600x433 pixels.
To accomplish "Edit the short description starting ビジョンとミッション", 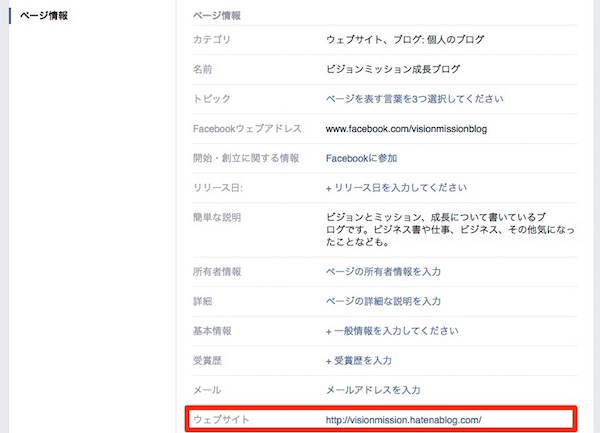I will tap(450, 230).
